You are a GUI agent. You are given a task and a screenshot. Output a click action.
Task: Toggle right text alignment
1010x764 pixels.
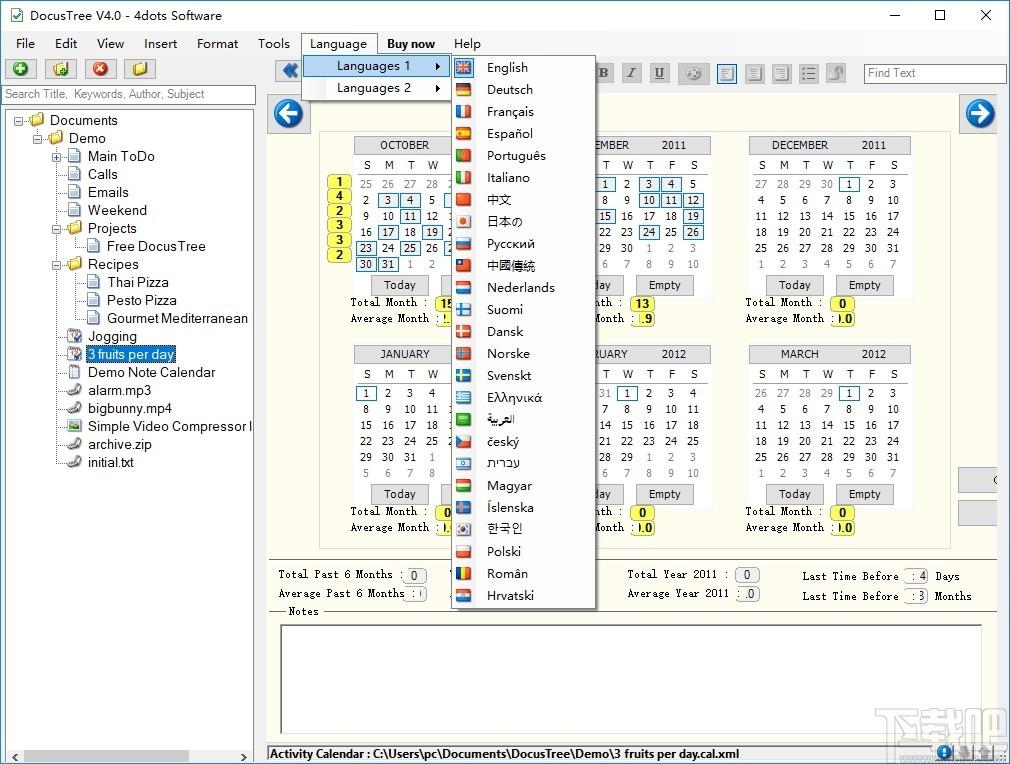coord(781,73)
